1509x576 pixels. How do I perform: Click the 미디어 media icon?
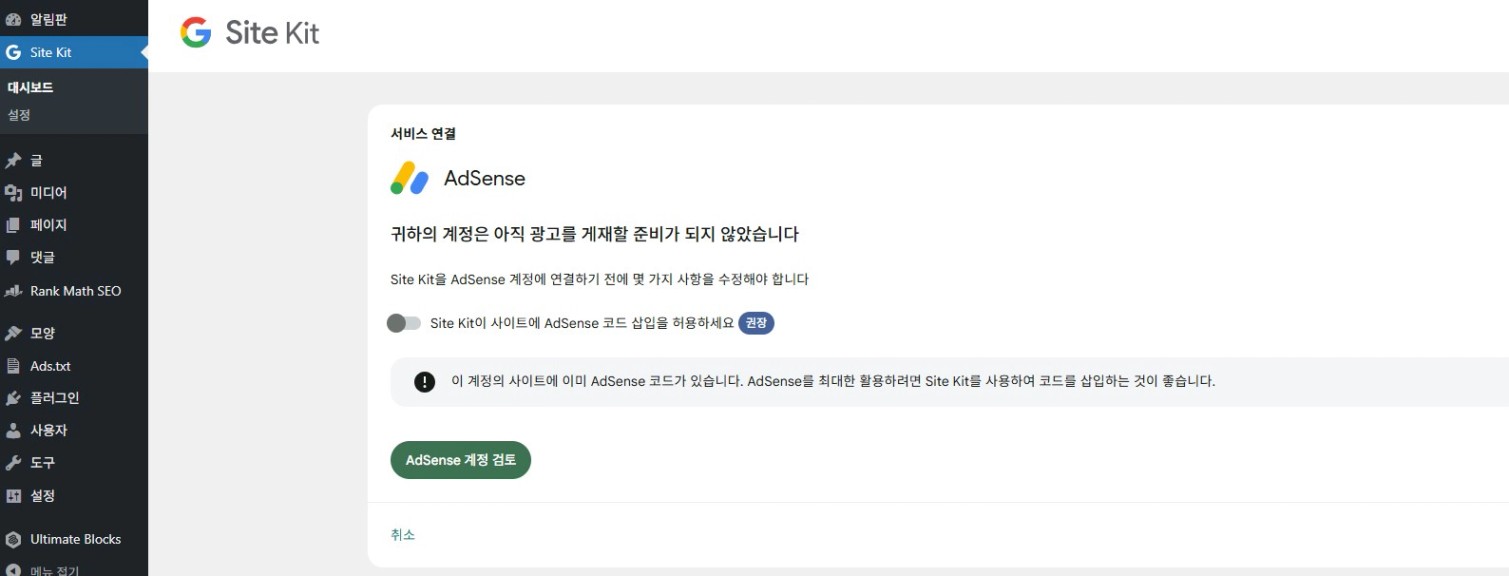coord(13,193)
